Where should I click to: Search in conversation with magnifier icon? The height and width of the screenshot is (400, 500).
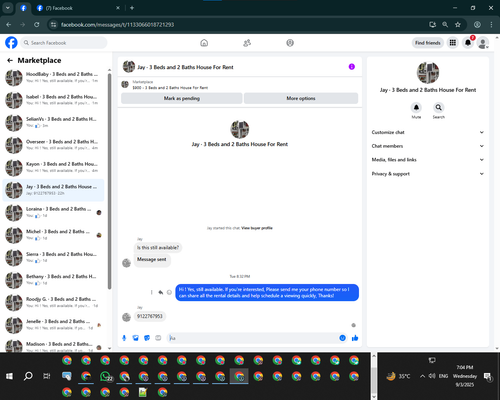[x=438, y=107]
